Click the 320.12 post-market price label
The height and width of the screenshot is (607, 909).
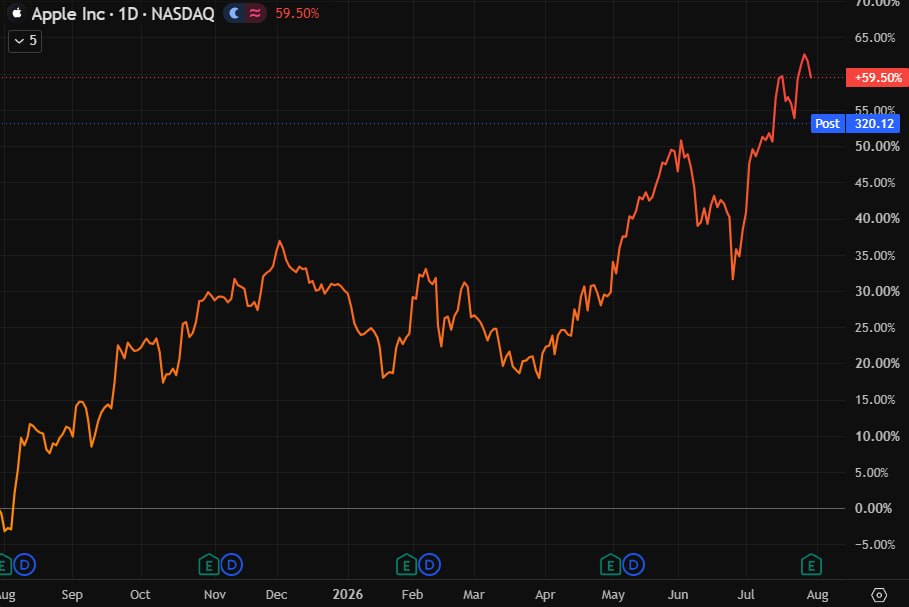(874, 123)
